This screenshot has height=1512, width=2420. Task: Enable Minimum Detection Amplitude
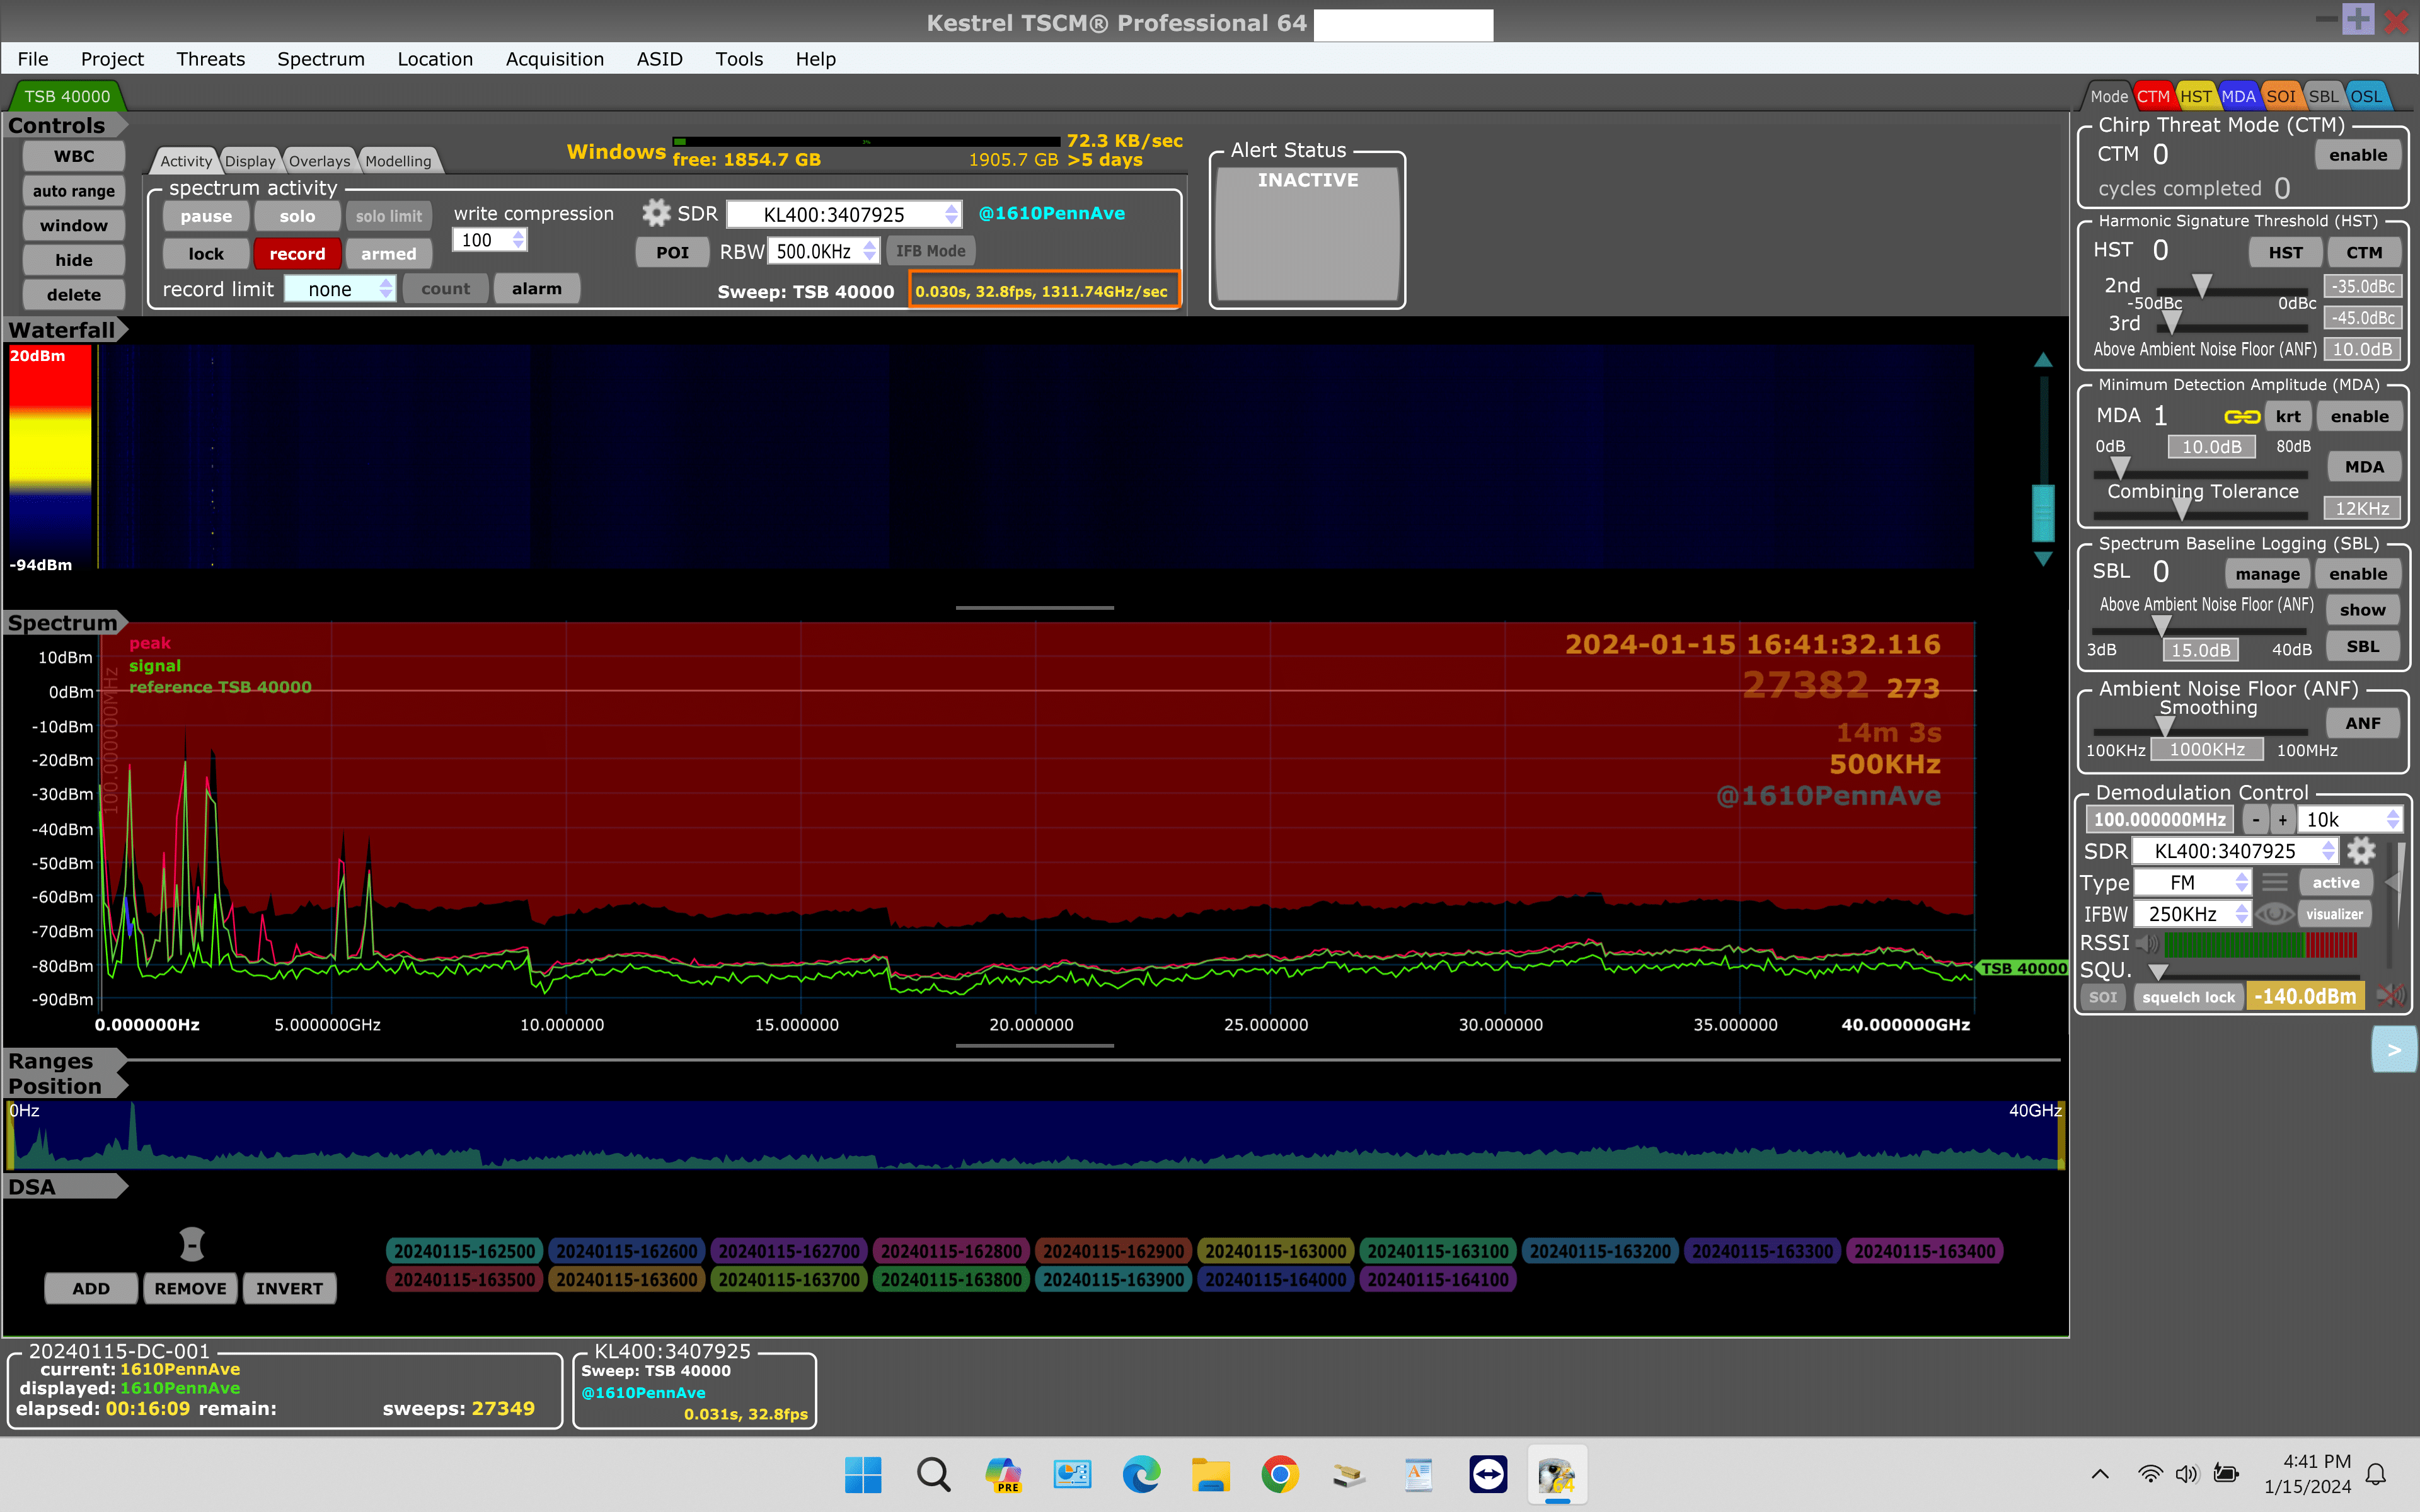2359,416
